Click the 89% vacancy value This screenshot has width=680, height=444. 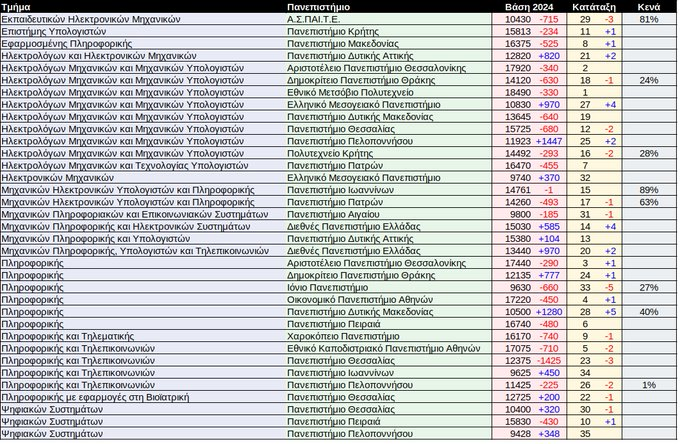point(649,190)
